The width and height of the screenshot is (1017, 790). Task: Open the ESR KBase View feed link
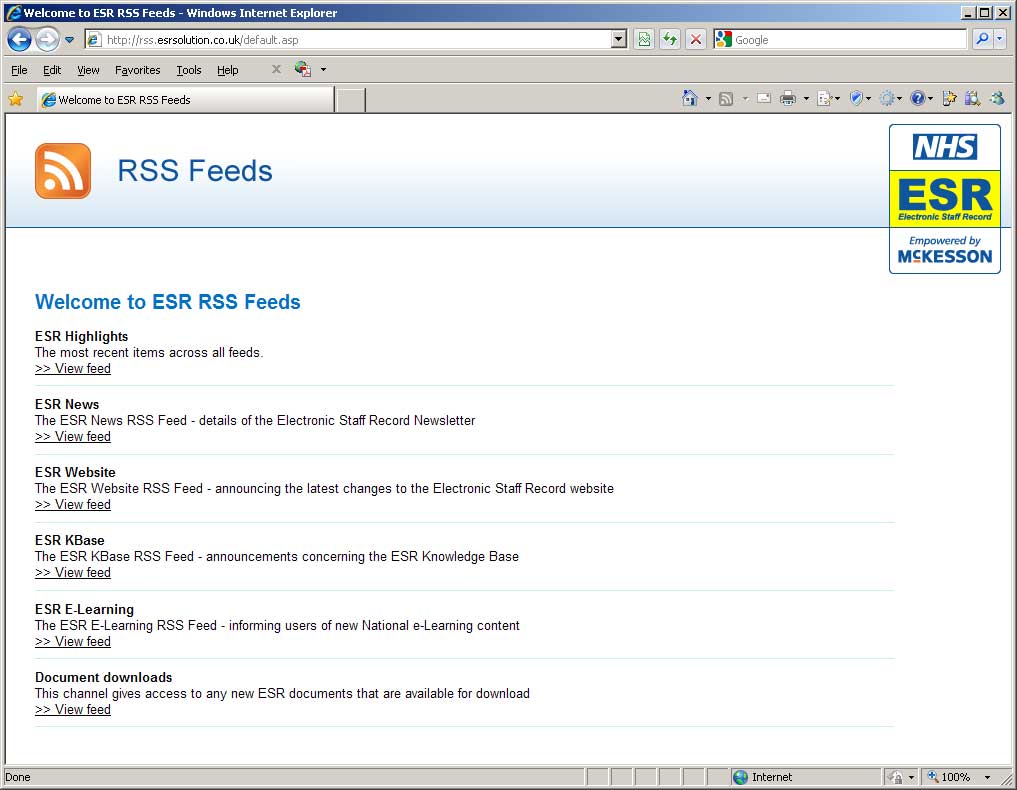73,573
